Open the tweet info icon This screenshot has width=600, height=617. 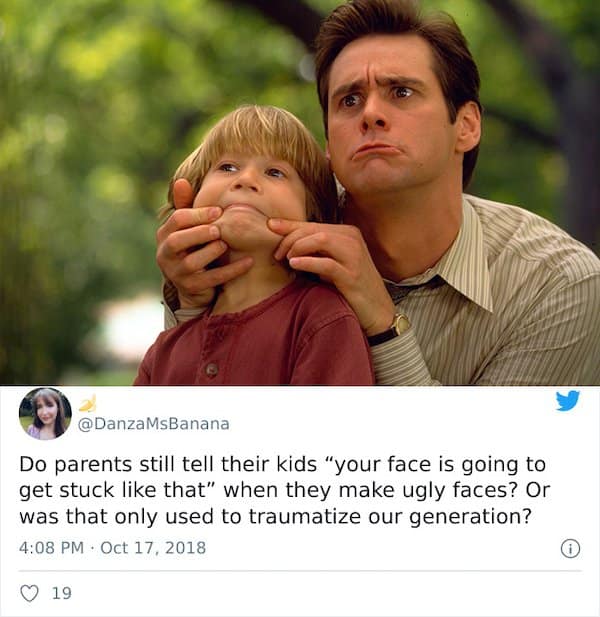click(x=570, y=549)
